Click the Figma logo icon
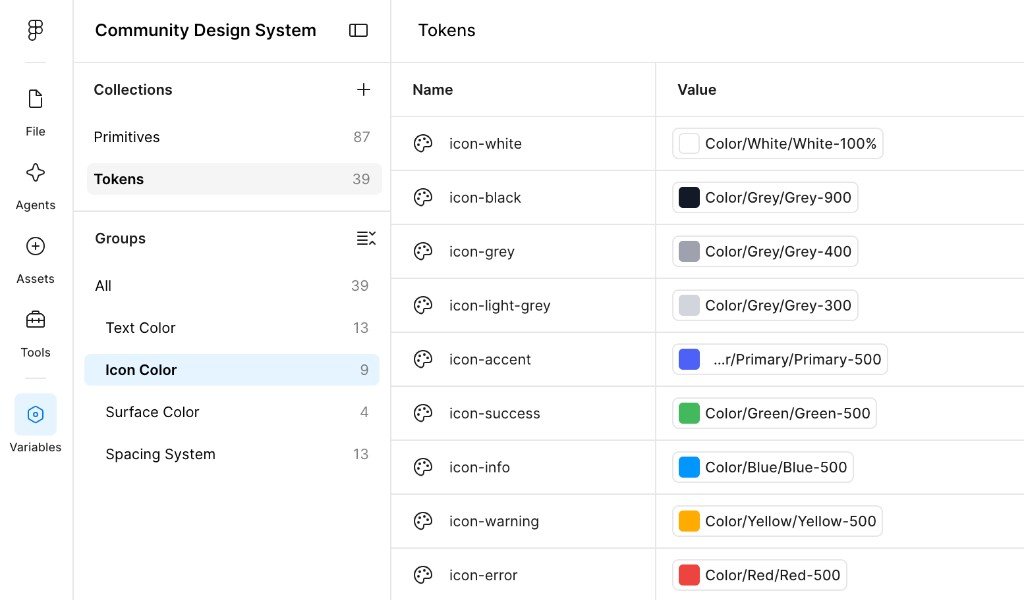1024x600 pixels. pyautogui.click(x=35, y=30)
